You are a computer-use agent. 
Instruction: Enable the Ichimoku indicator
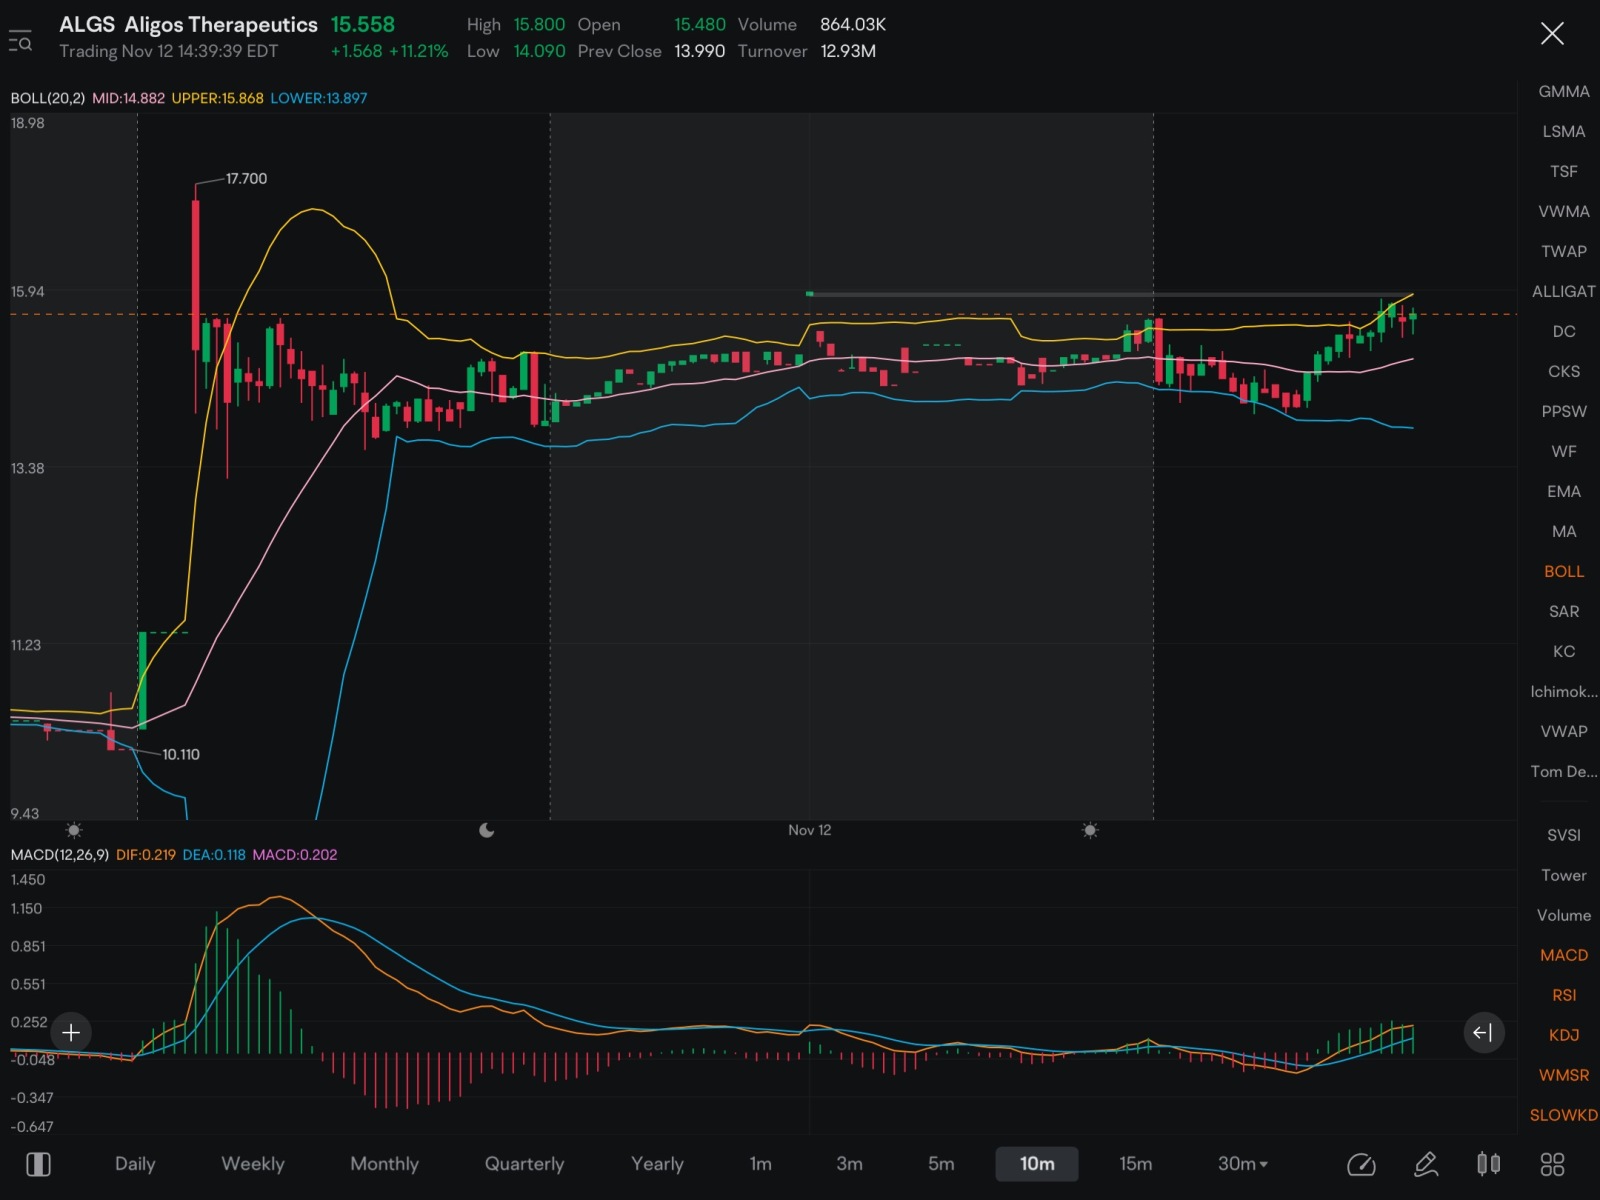(x=1563, y=691)
